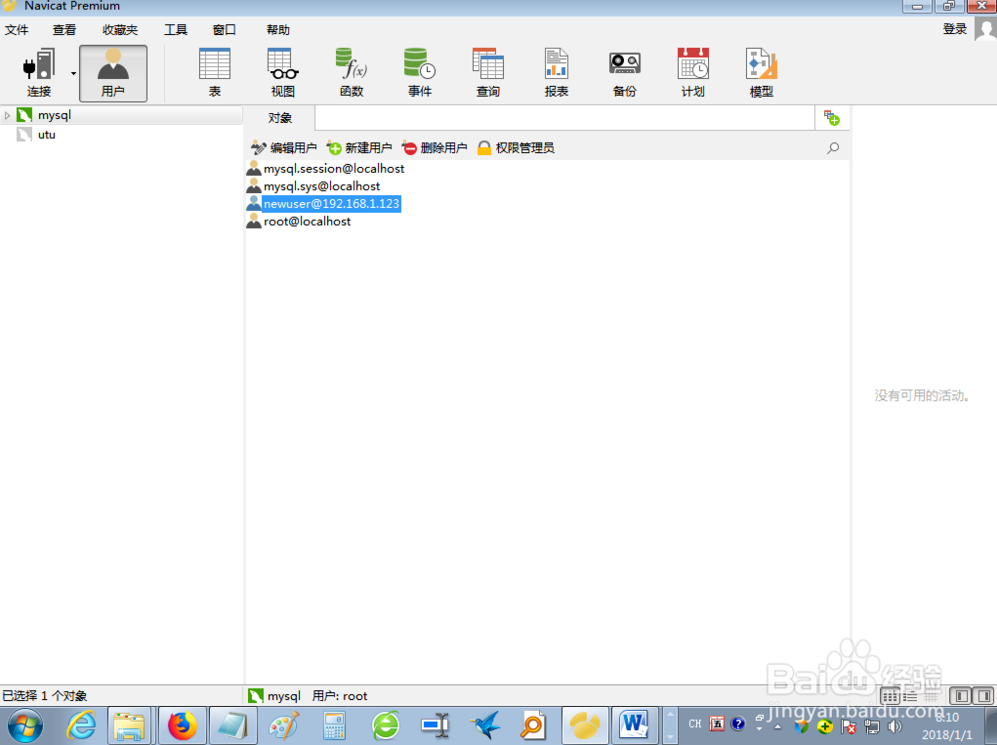Open File Explorer from taskbar
The height and width of the screenshot is (745, 997).
(130, 725)
